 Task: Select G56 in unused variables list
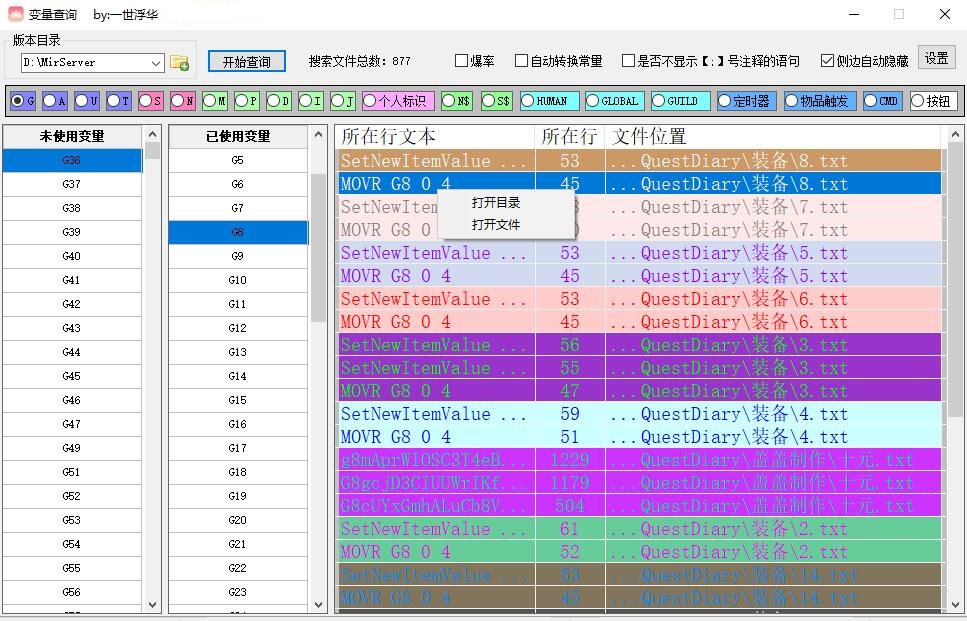[72, 592]
